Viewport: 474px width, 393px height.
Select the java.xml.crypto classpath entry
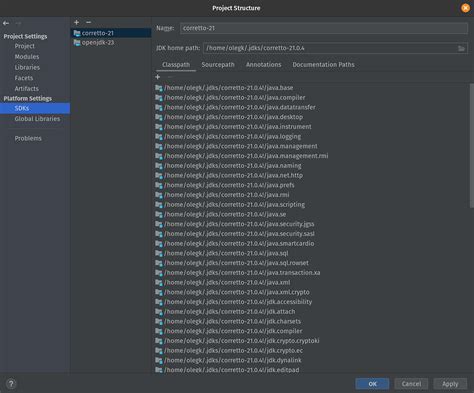(232, 292)
